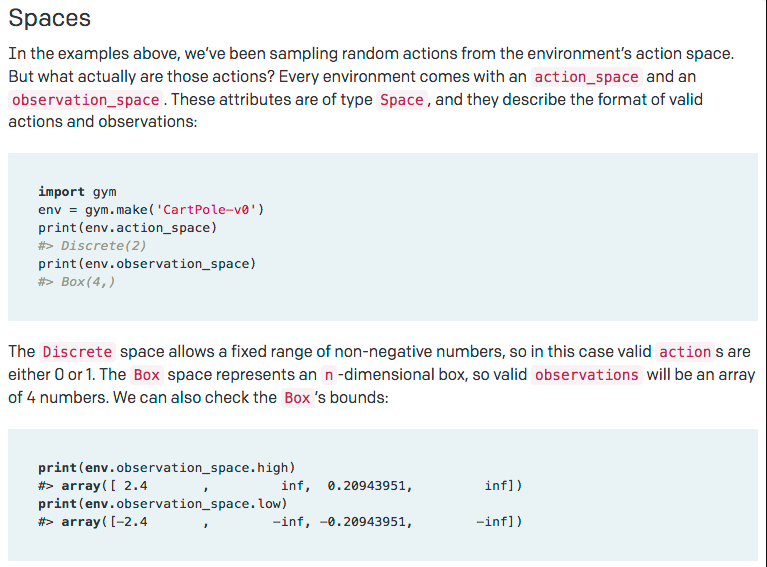
Task: Click the observation_space inline code in first paragraph
Action: click(x=86, y=100)
